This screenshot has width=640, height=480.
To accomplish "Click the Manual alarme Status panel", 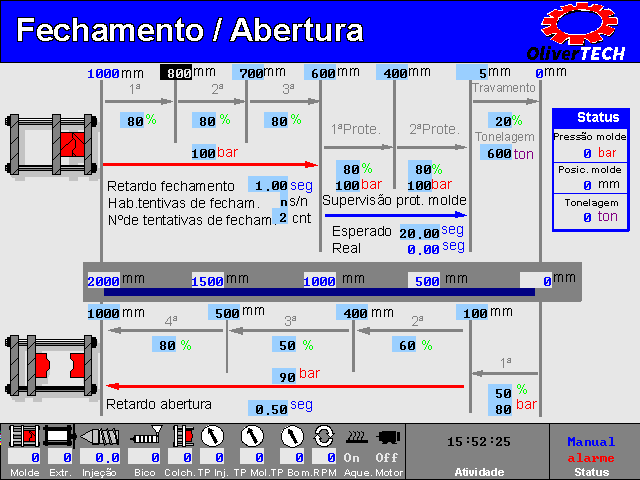I will pyautogui.click(x=592, y=451).
